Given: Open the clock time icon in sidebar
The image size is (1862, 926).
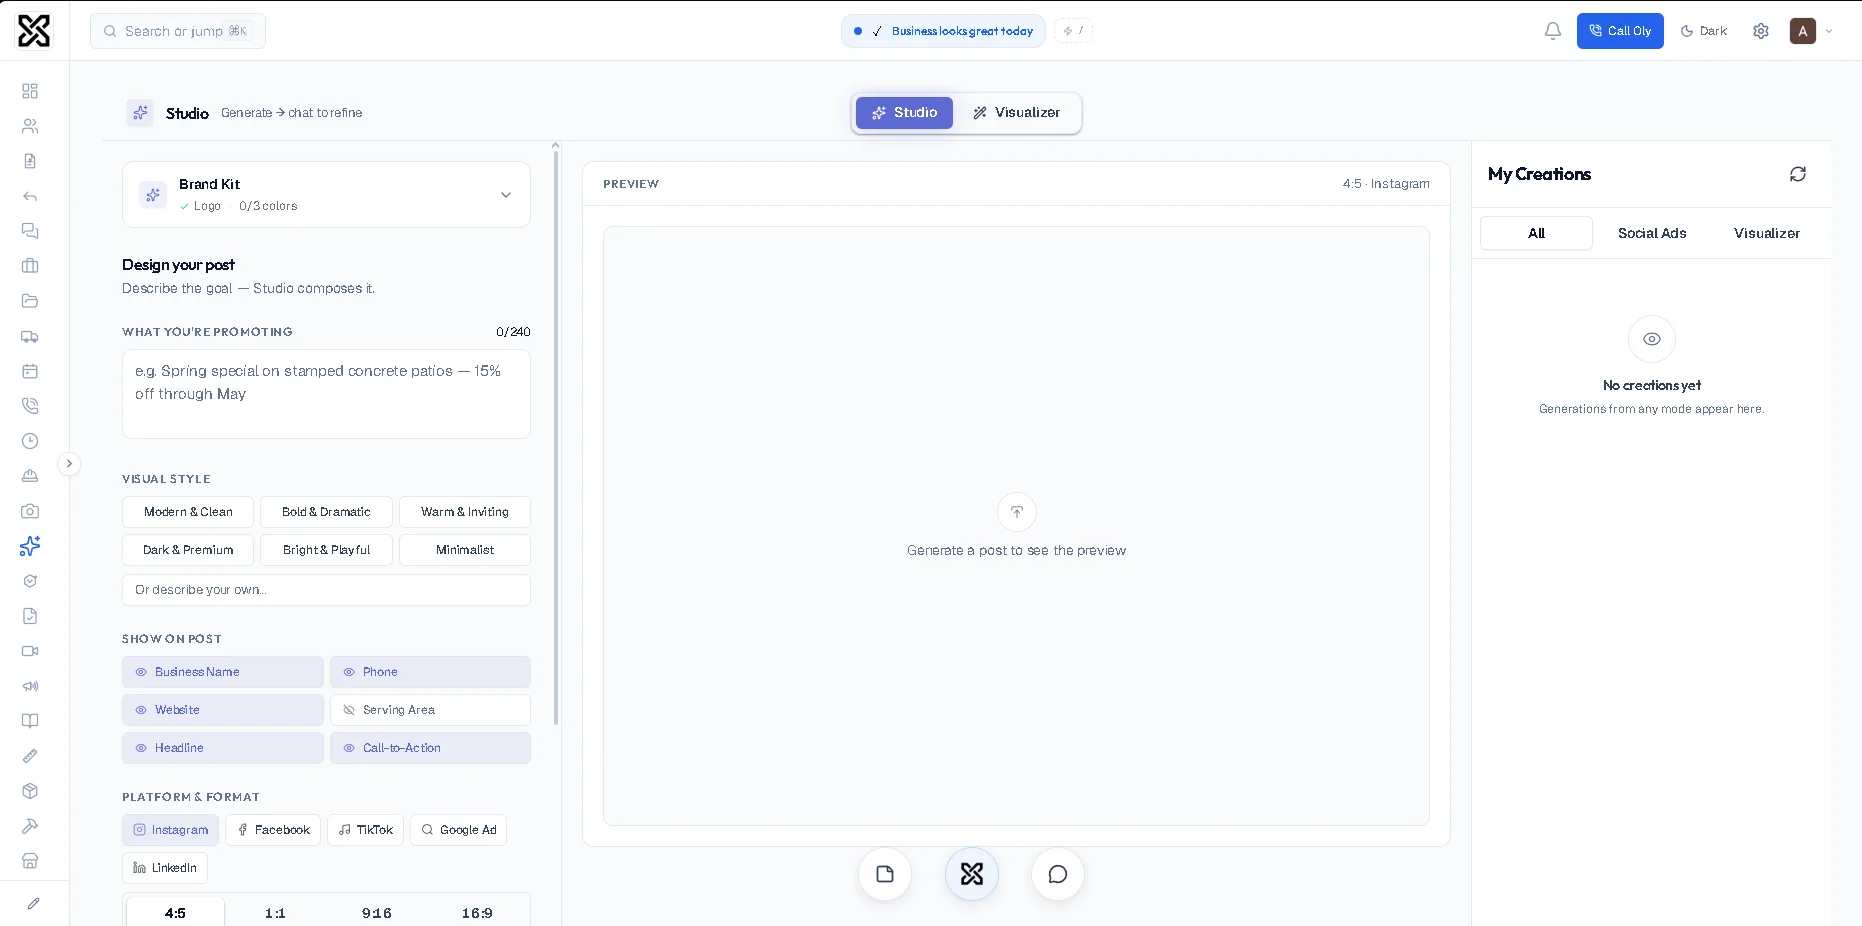Looking at the screenshot, I should coord(30,441).
